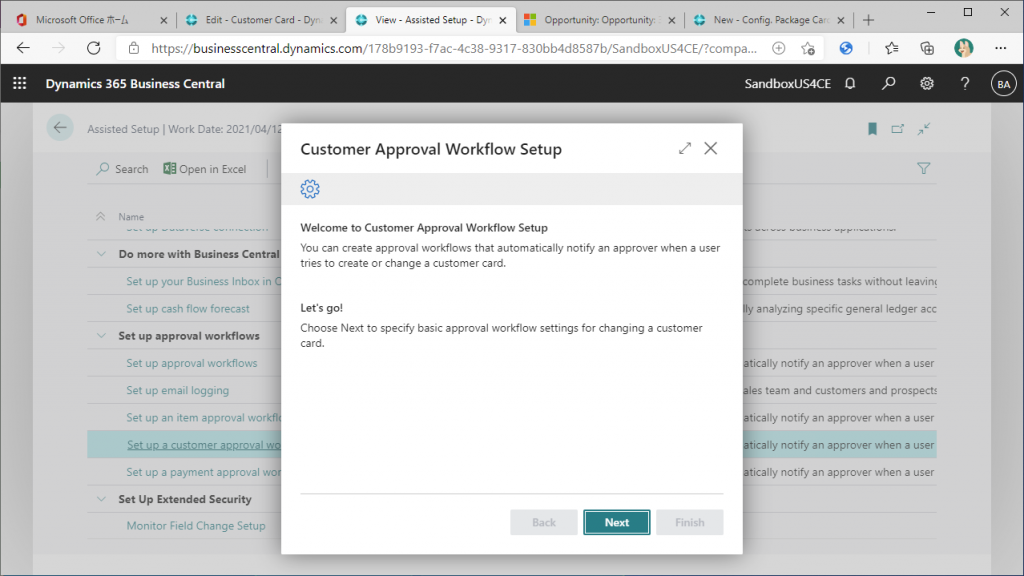Viewport: 1024px width, 576px height.
Task: Open the BA user account avatar
Action: 1003,84
